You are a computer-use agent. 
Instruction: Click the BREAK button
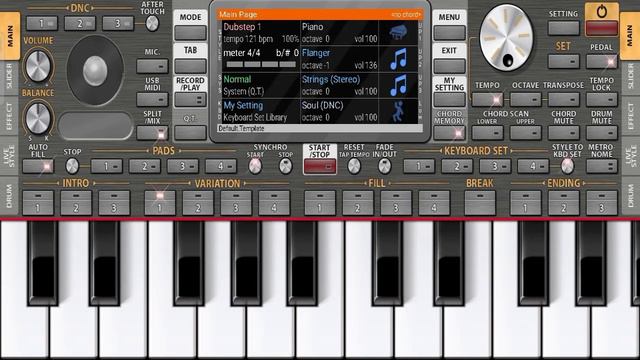(480, 203)
